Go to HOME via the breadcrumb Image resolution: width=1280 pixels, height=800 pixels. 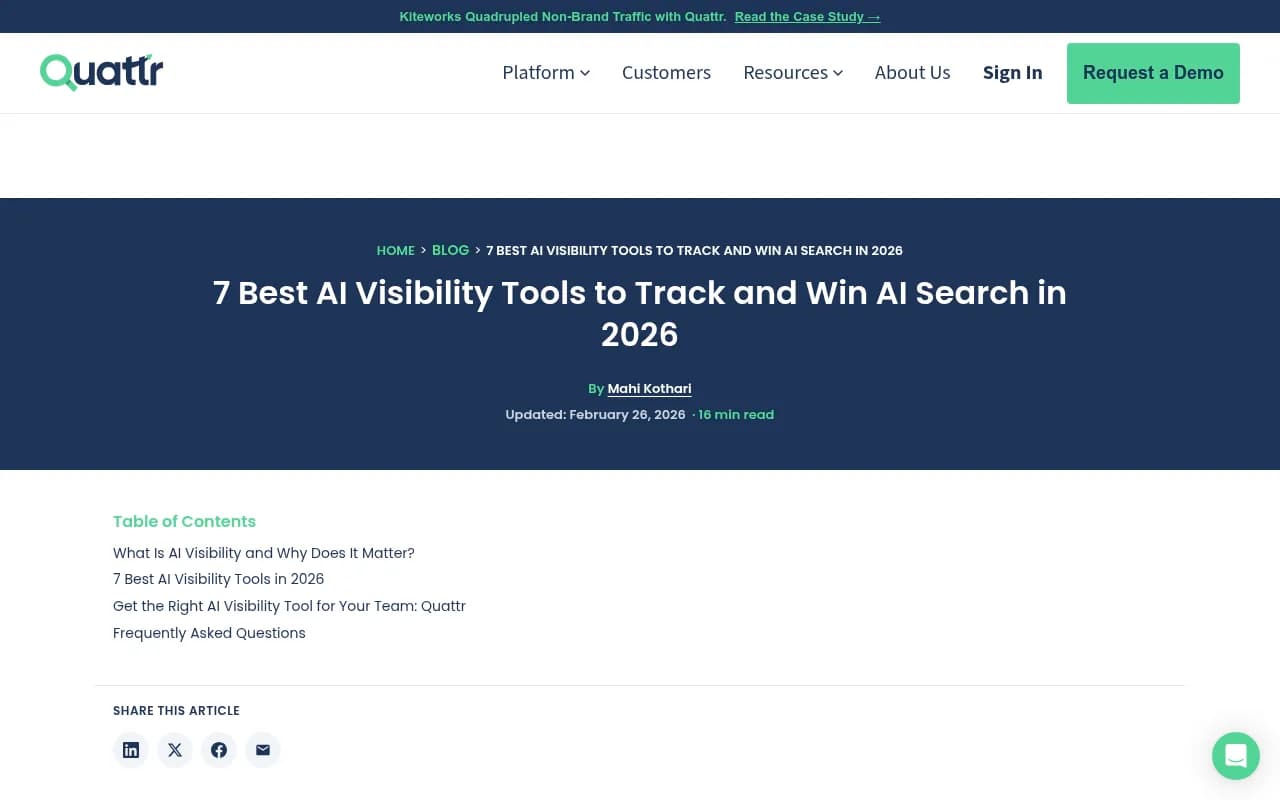[395, 250]
